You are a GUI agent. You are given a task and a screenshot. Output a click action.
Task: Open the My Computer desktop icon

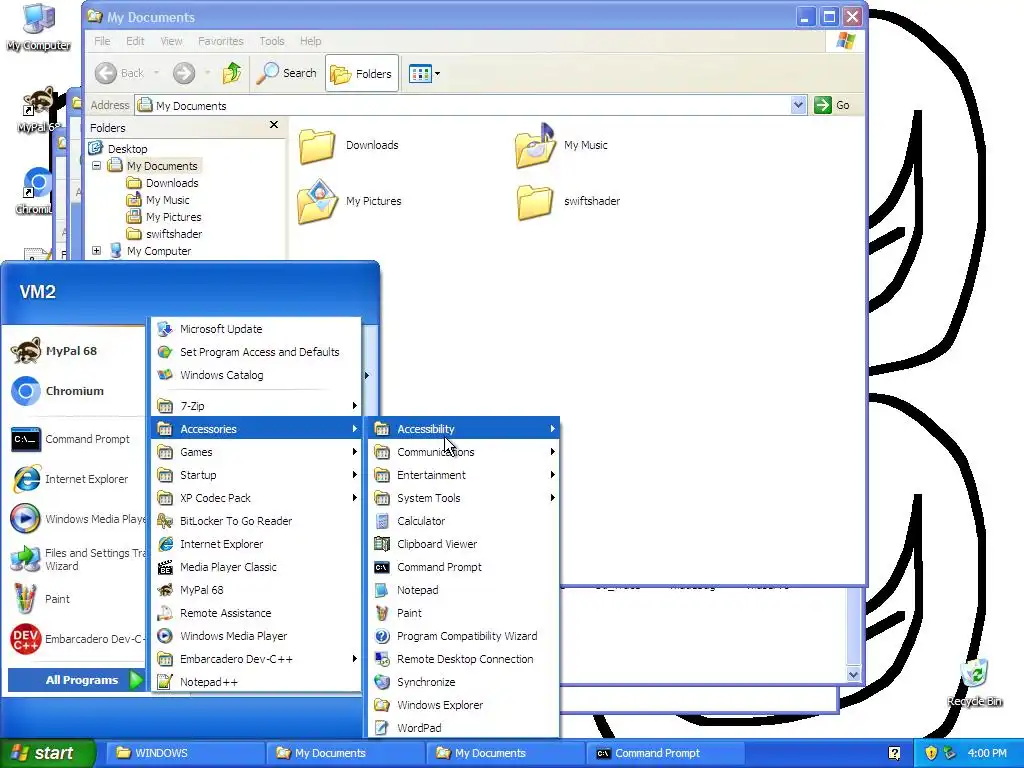38,27
